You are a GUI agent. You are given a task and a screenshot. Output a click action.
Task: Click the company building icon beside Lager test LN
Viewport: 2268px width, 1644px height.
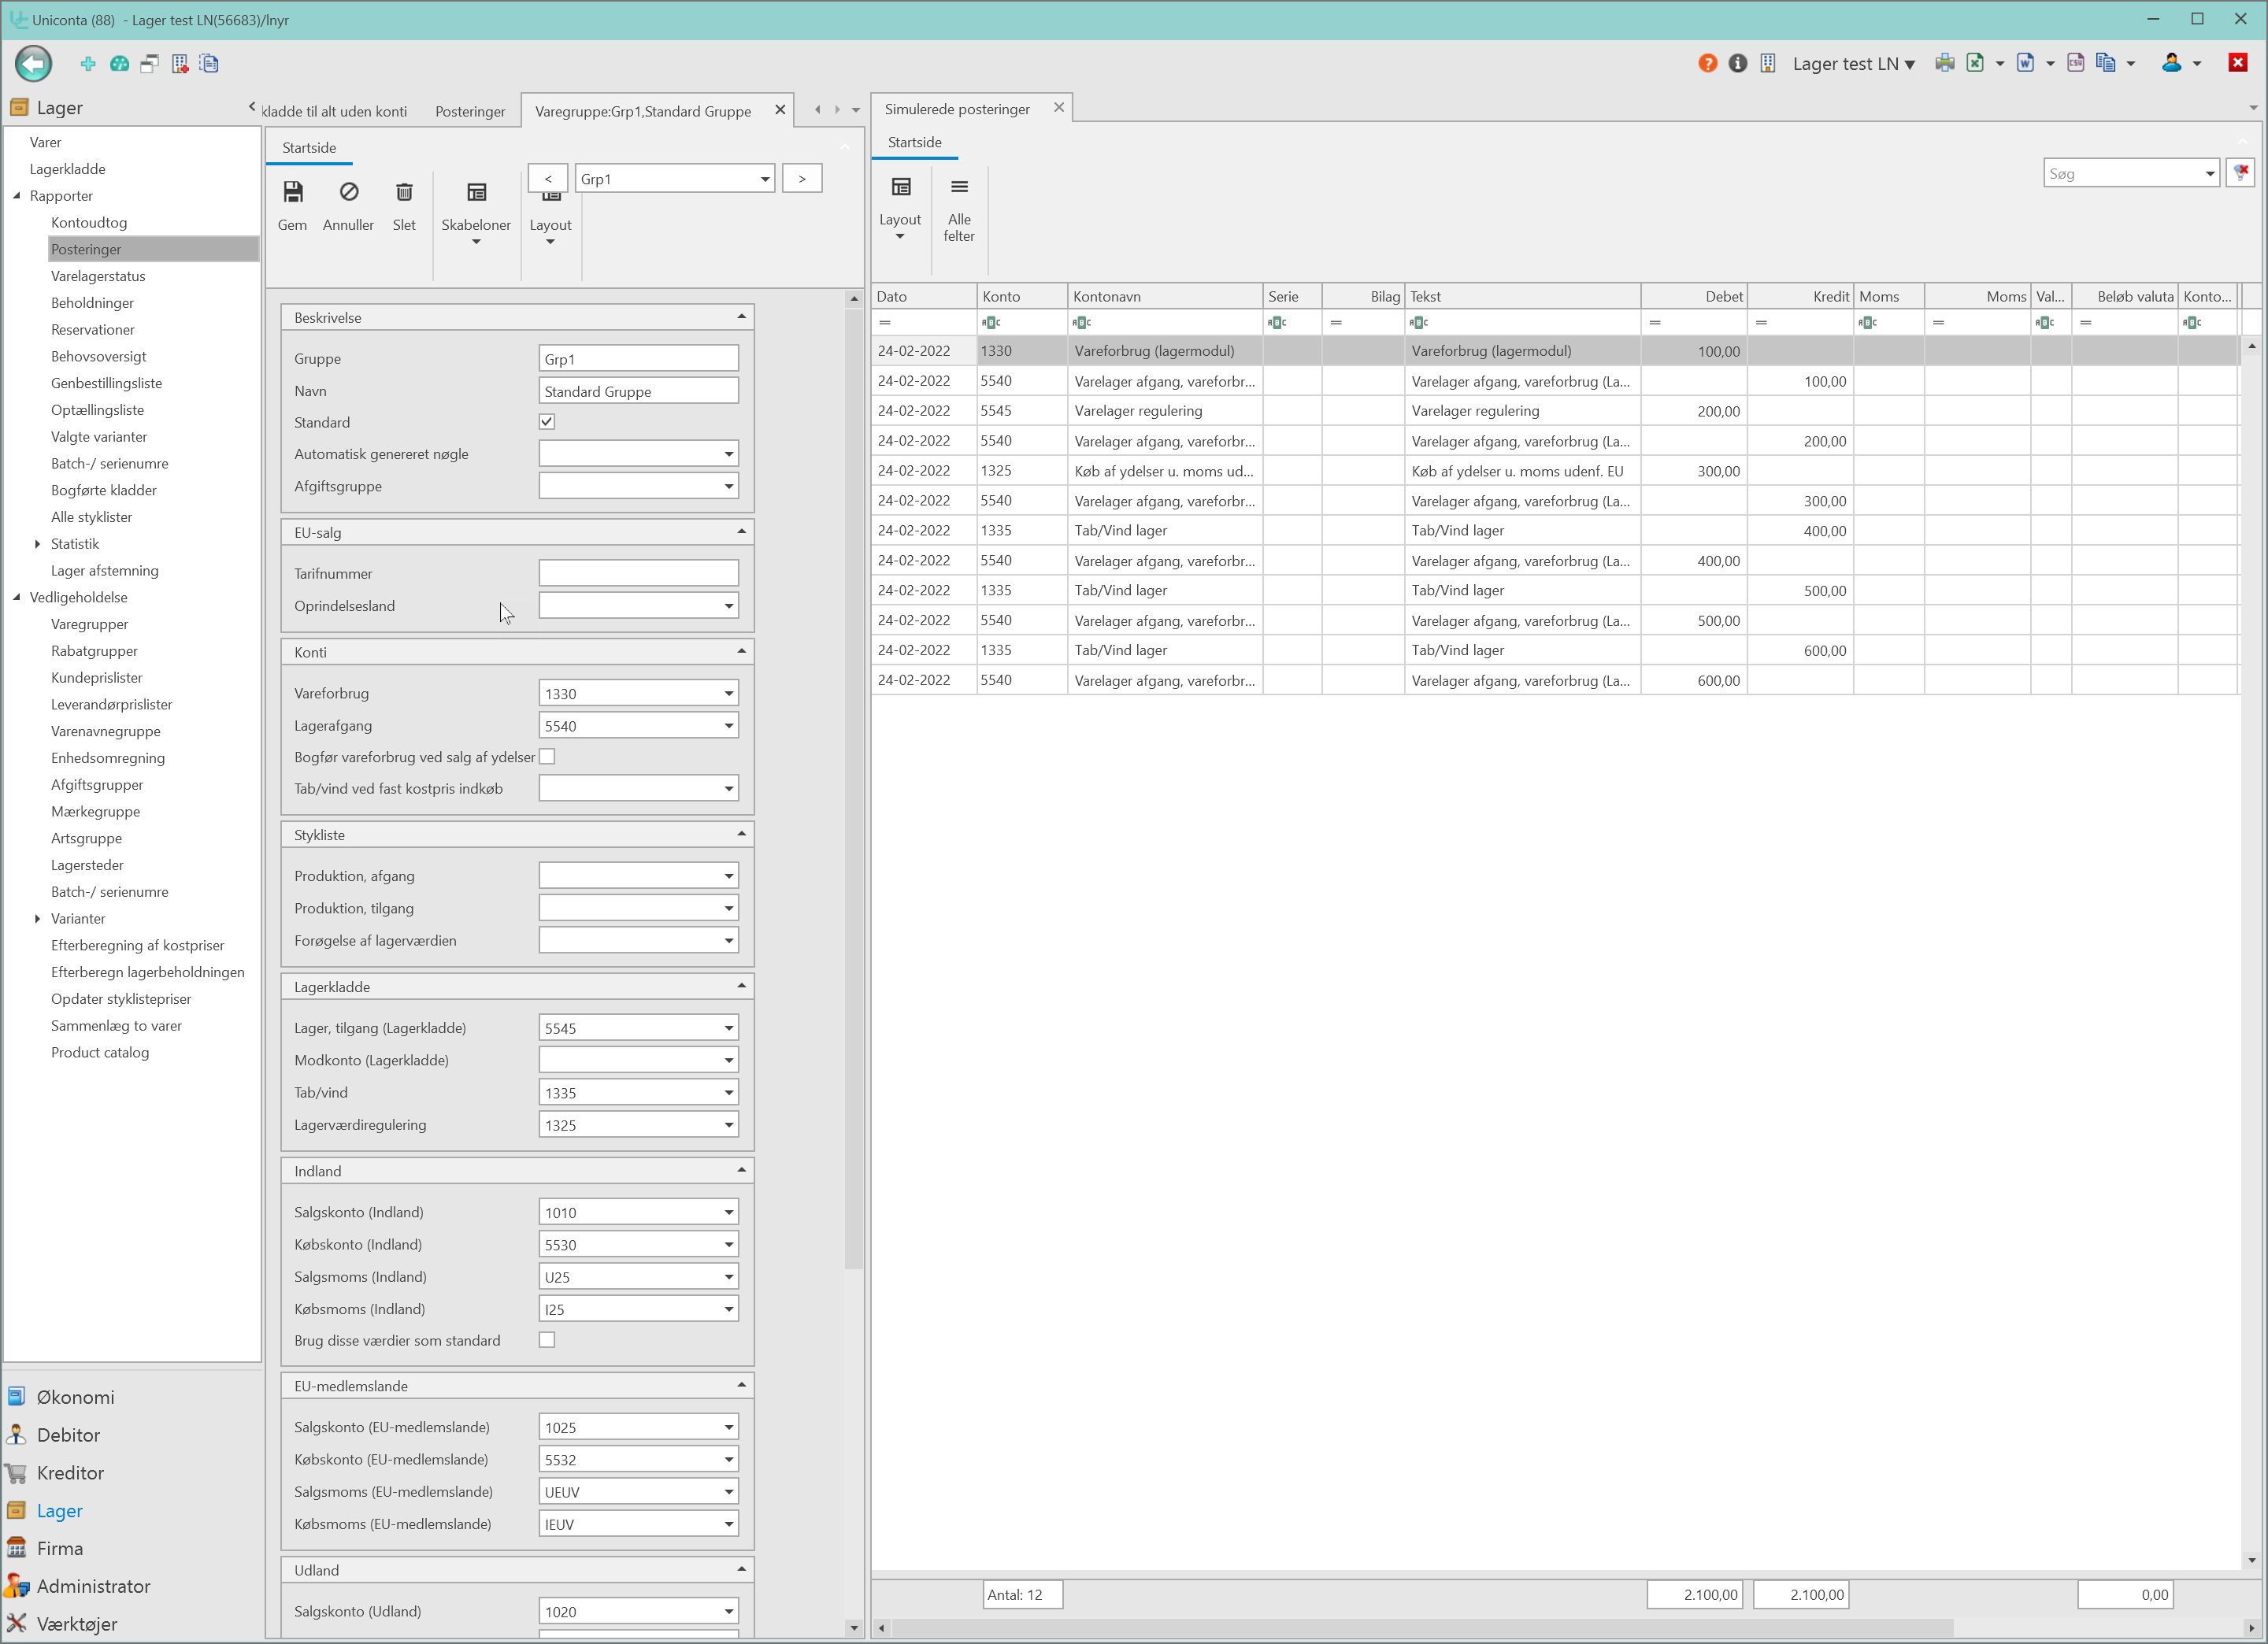1767,64
